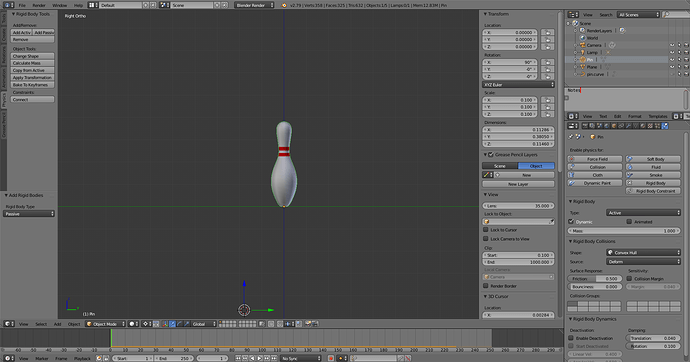The width and height of the screenshot is (690, 362).
Task: Click the Calculate Mass button
Action: (33, 63)
